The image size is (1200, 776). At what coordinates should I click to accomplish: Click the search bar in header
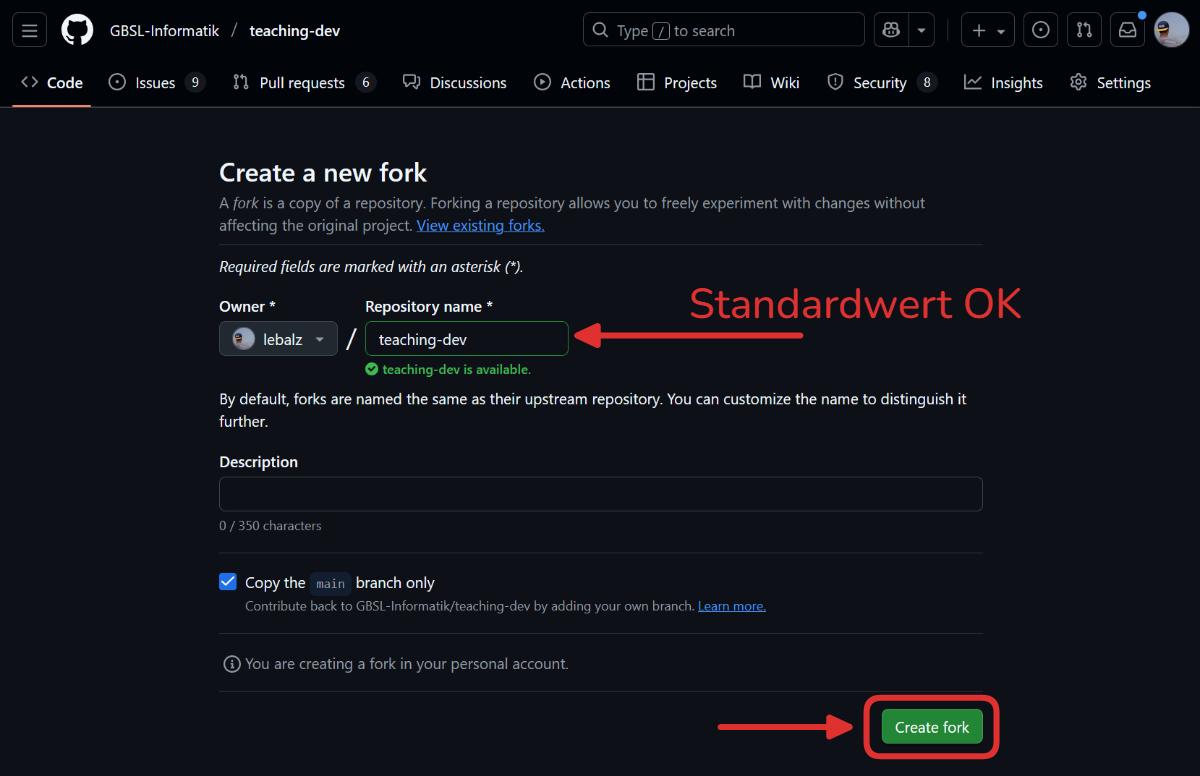[723, 30]
